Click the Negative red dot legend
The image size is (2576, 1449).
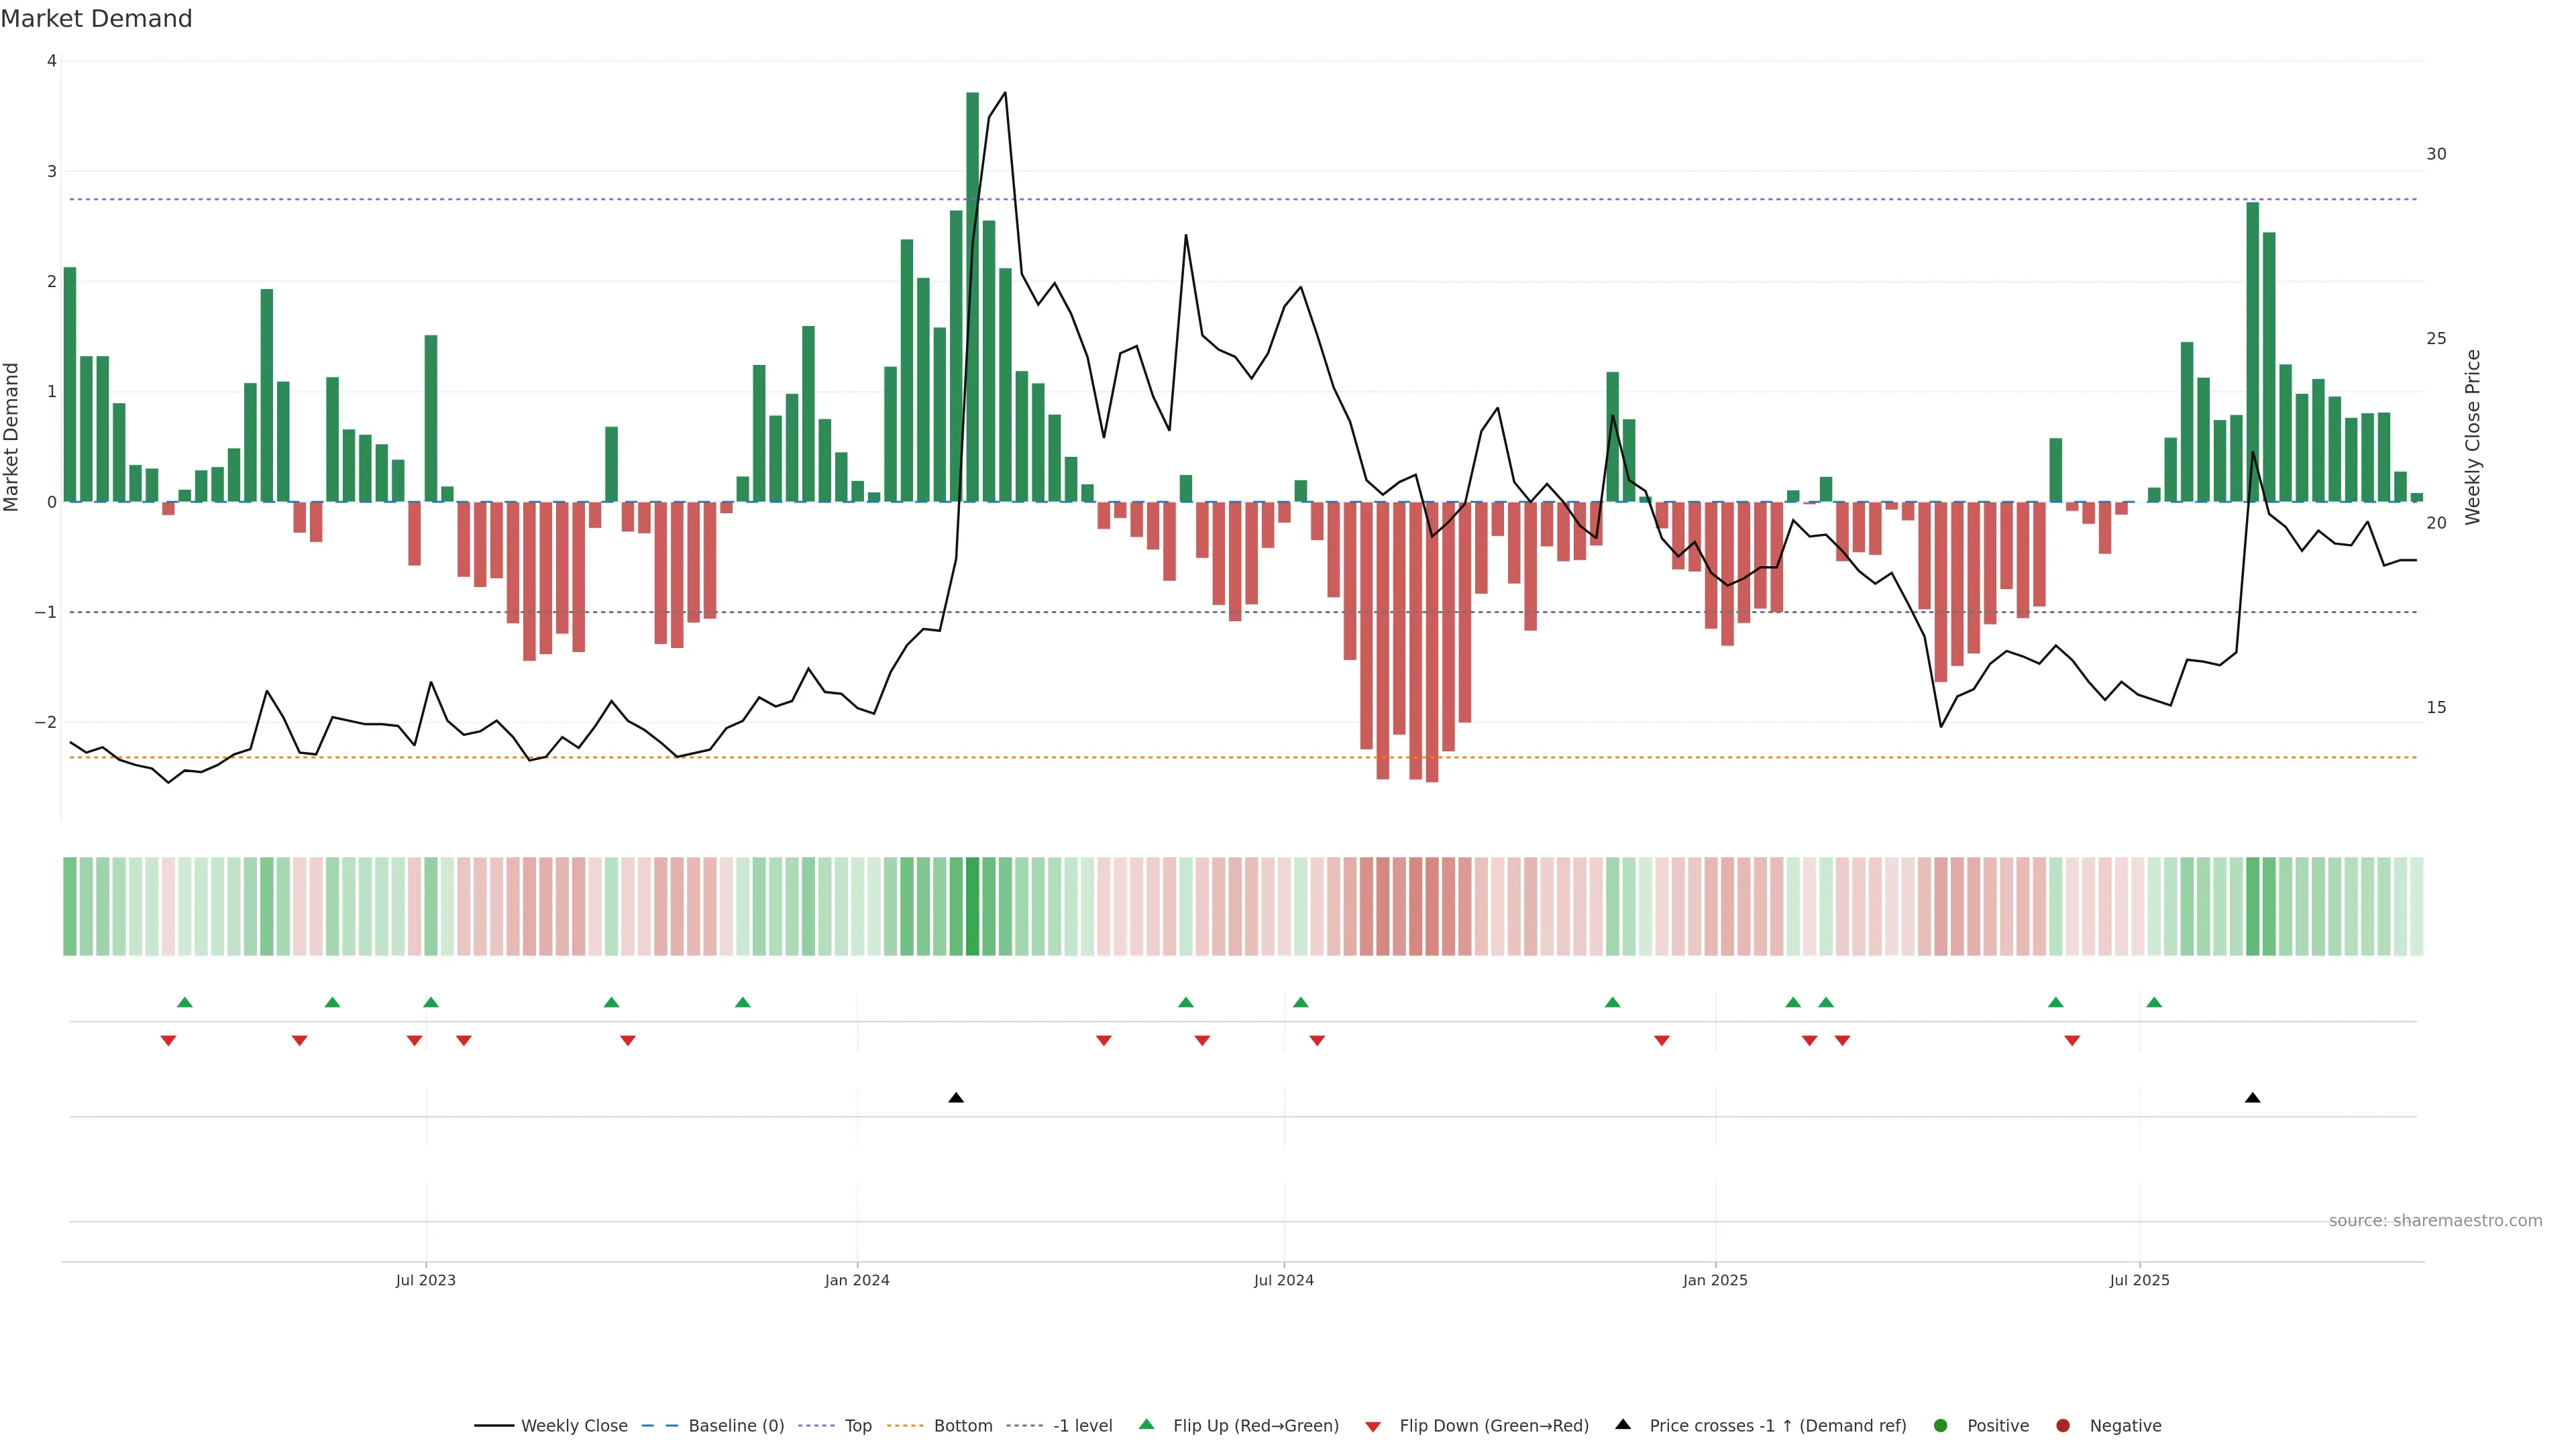pyautogui.click(x=2063, y=1426)
